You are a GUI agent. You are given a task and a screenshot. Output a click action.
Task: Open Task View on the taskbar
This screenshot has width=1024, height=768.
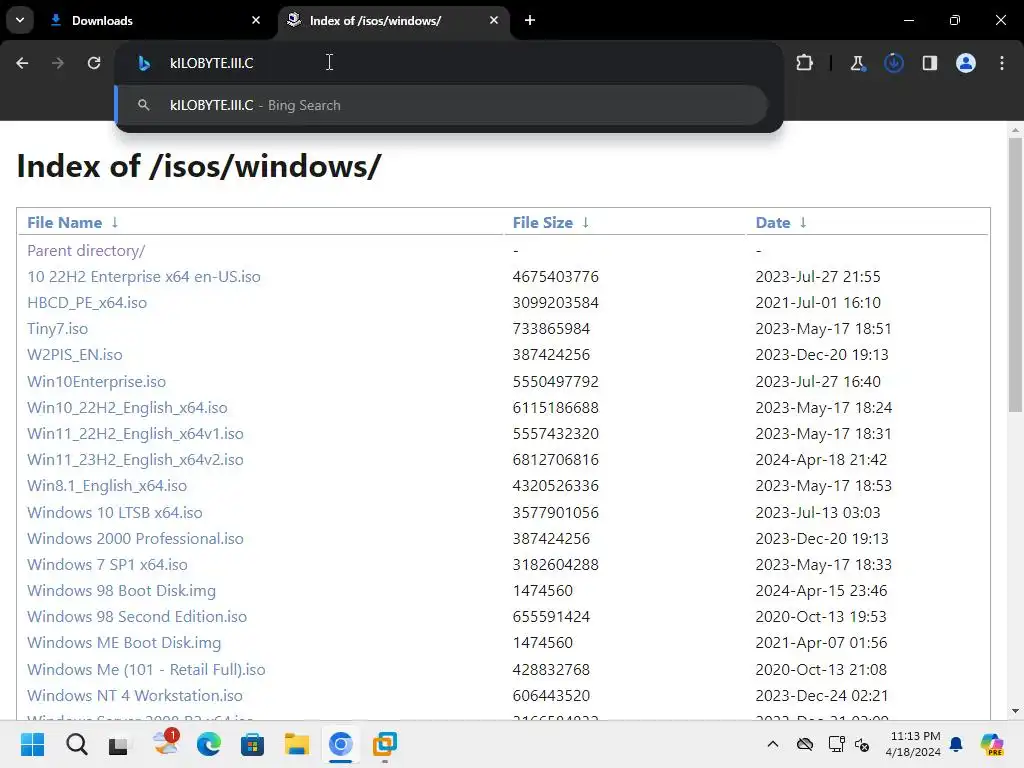click(x=119, y=744)
